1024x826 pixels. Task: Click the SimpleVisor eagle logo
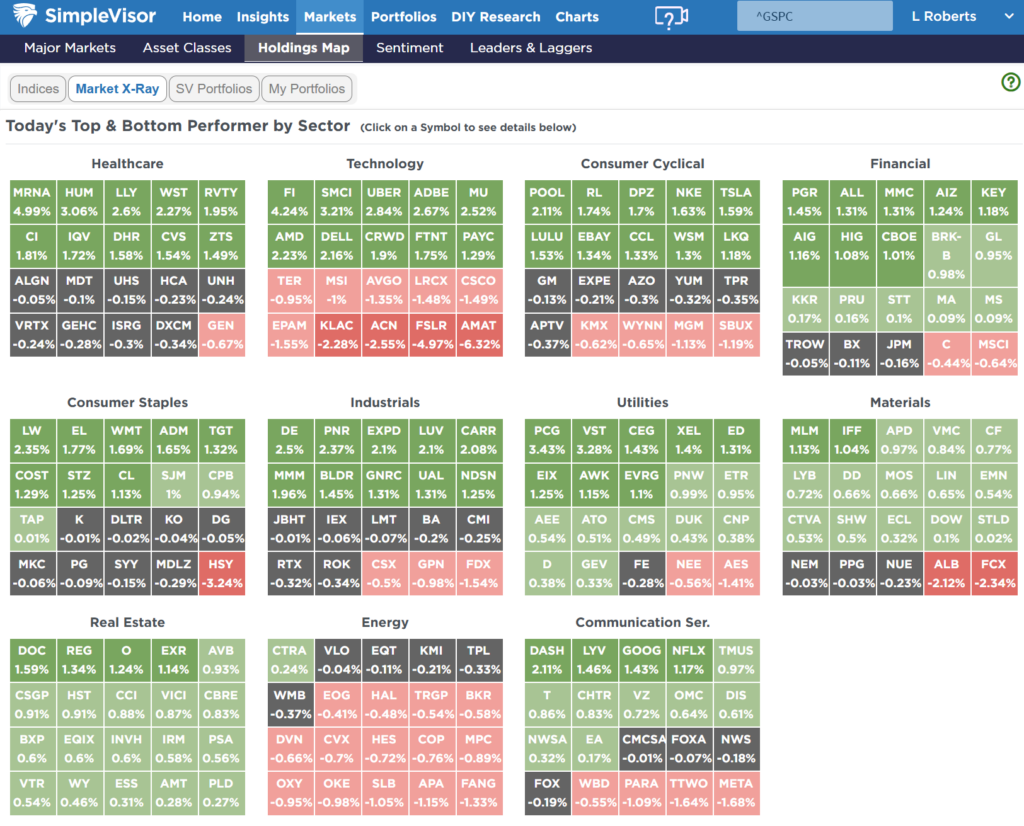pyautogui.click(x=25, y=17)
